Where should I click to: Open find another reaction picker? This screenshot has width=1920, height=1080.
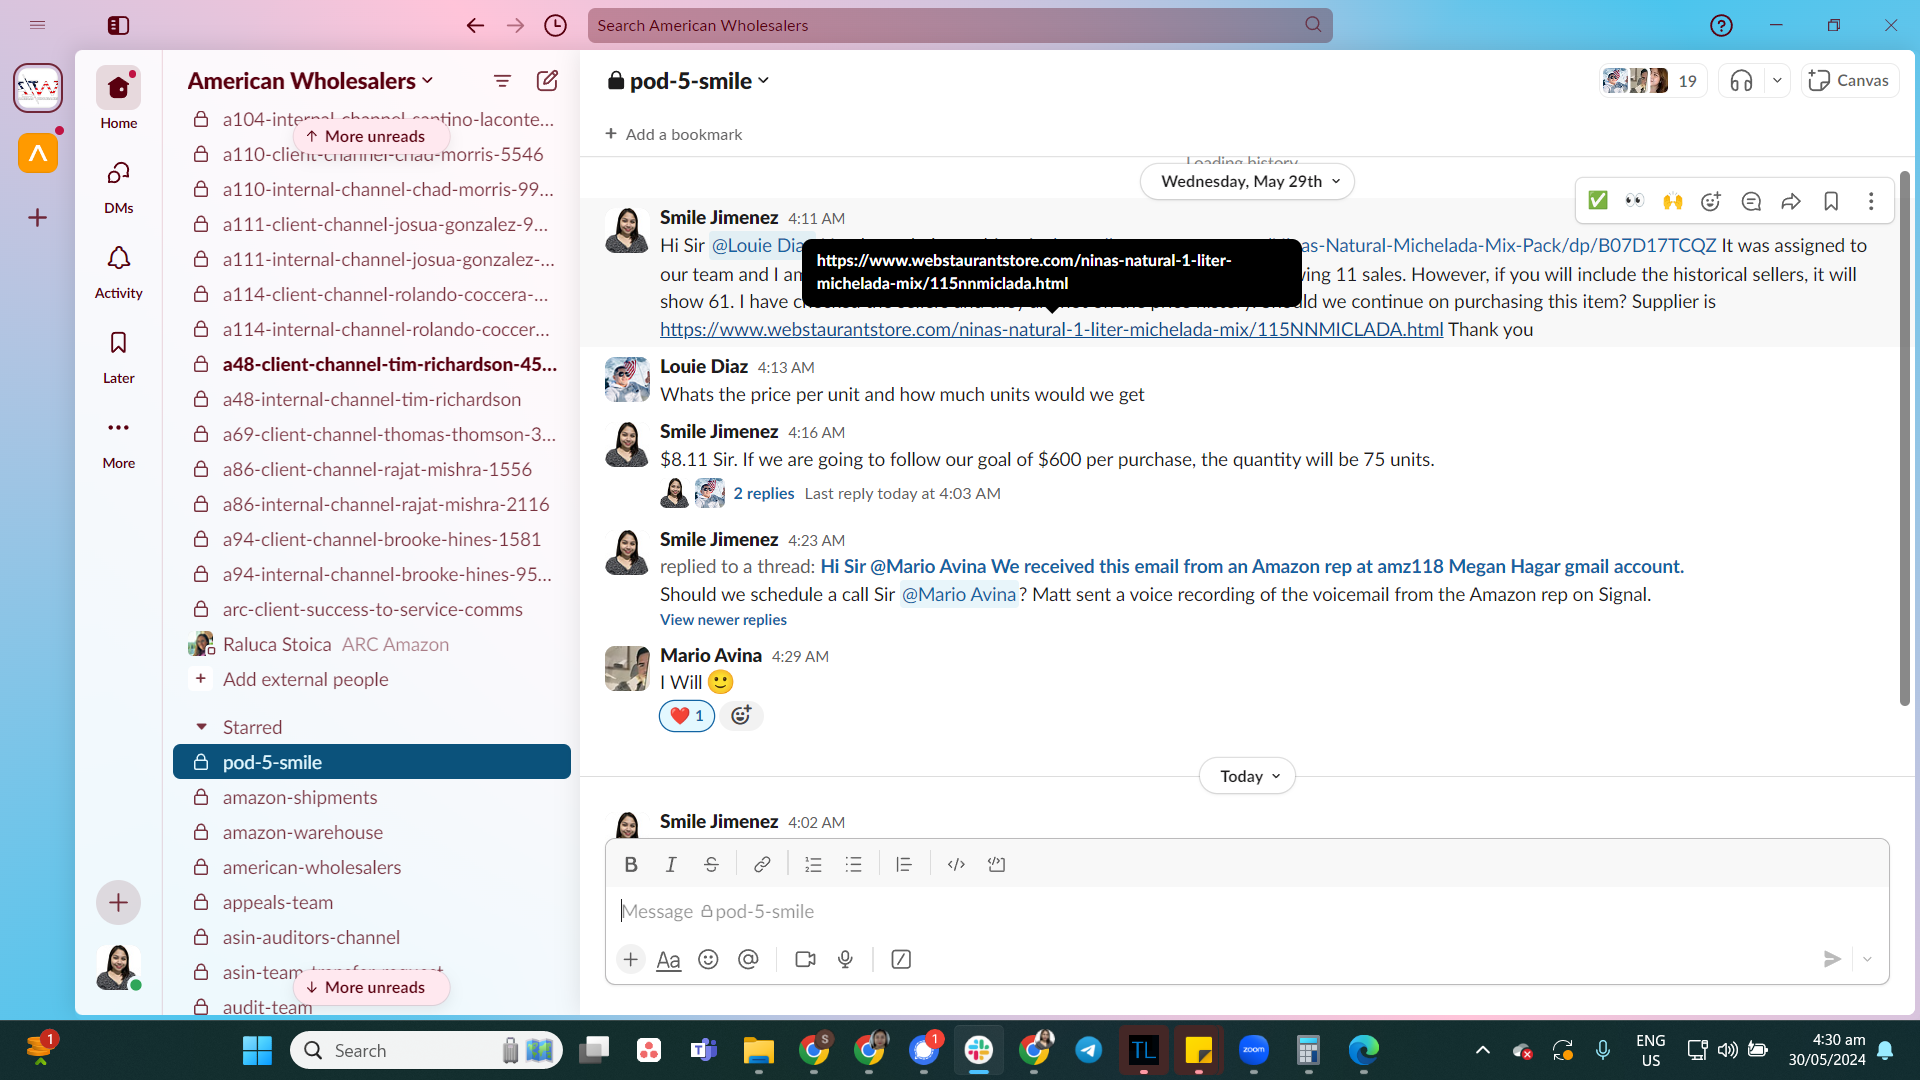point(1711,201)
